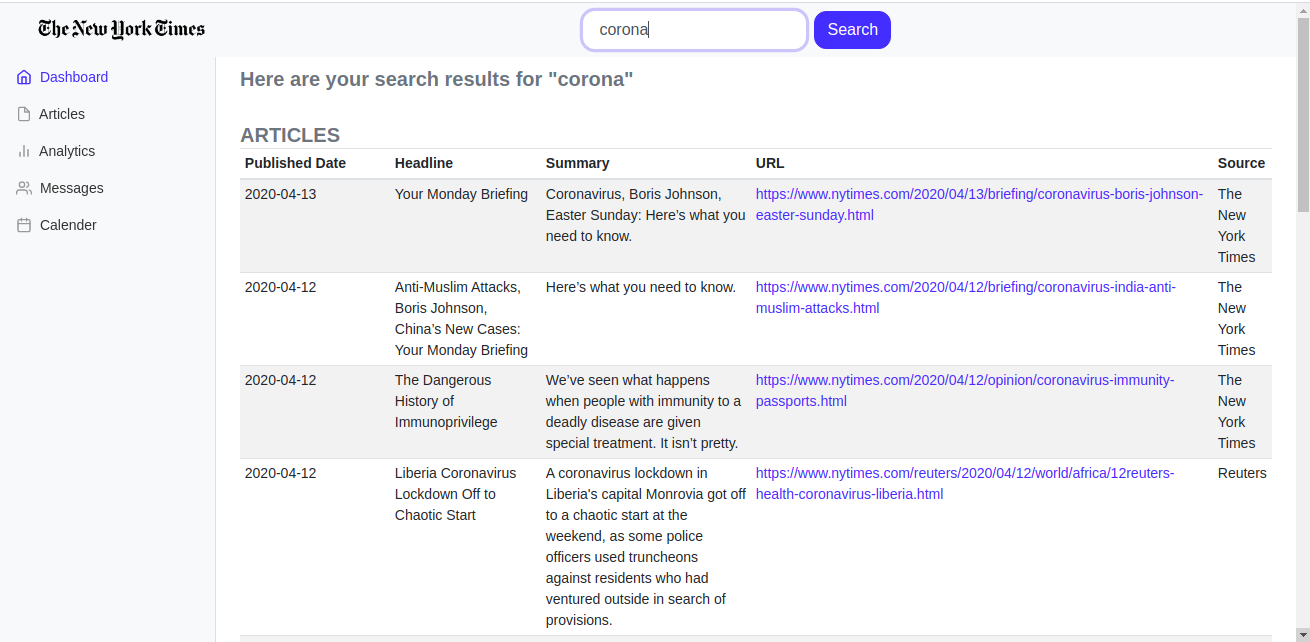Click the Summary column header
The width and height of the screenshot is (1310, 642).
pos(577,163)
